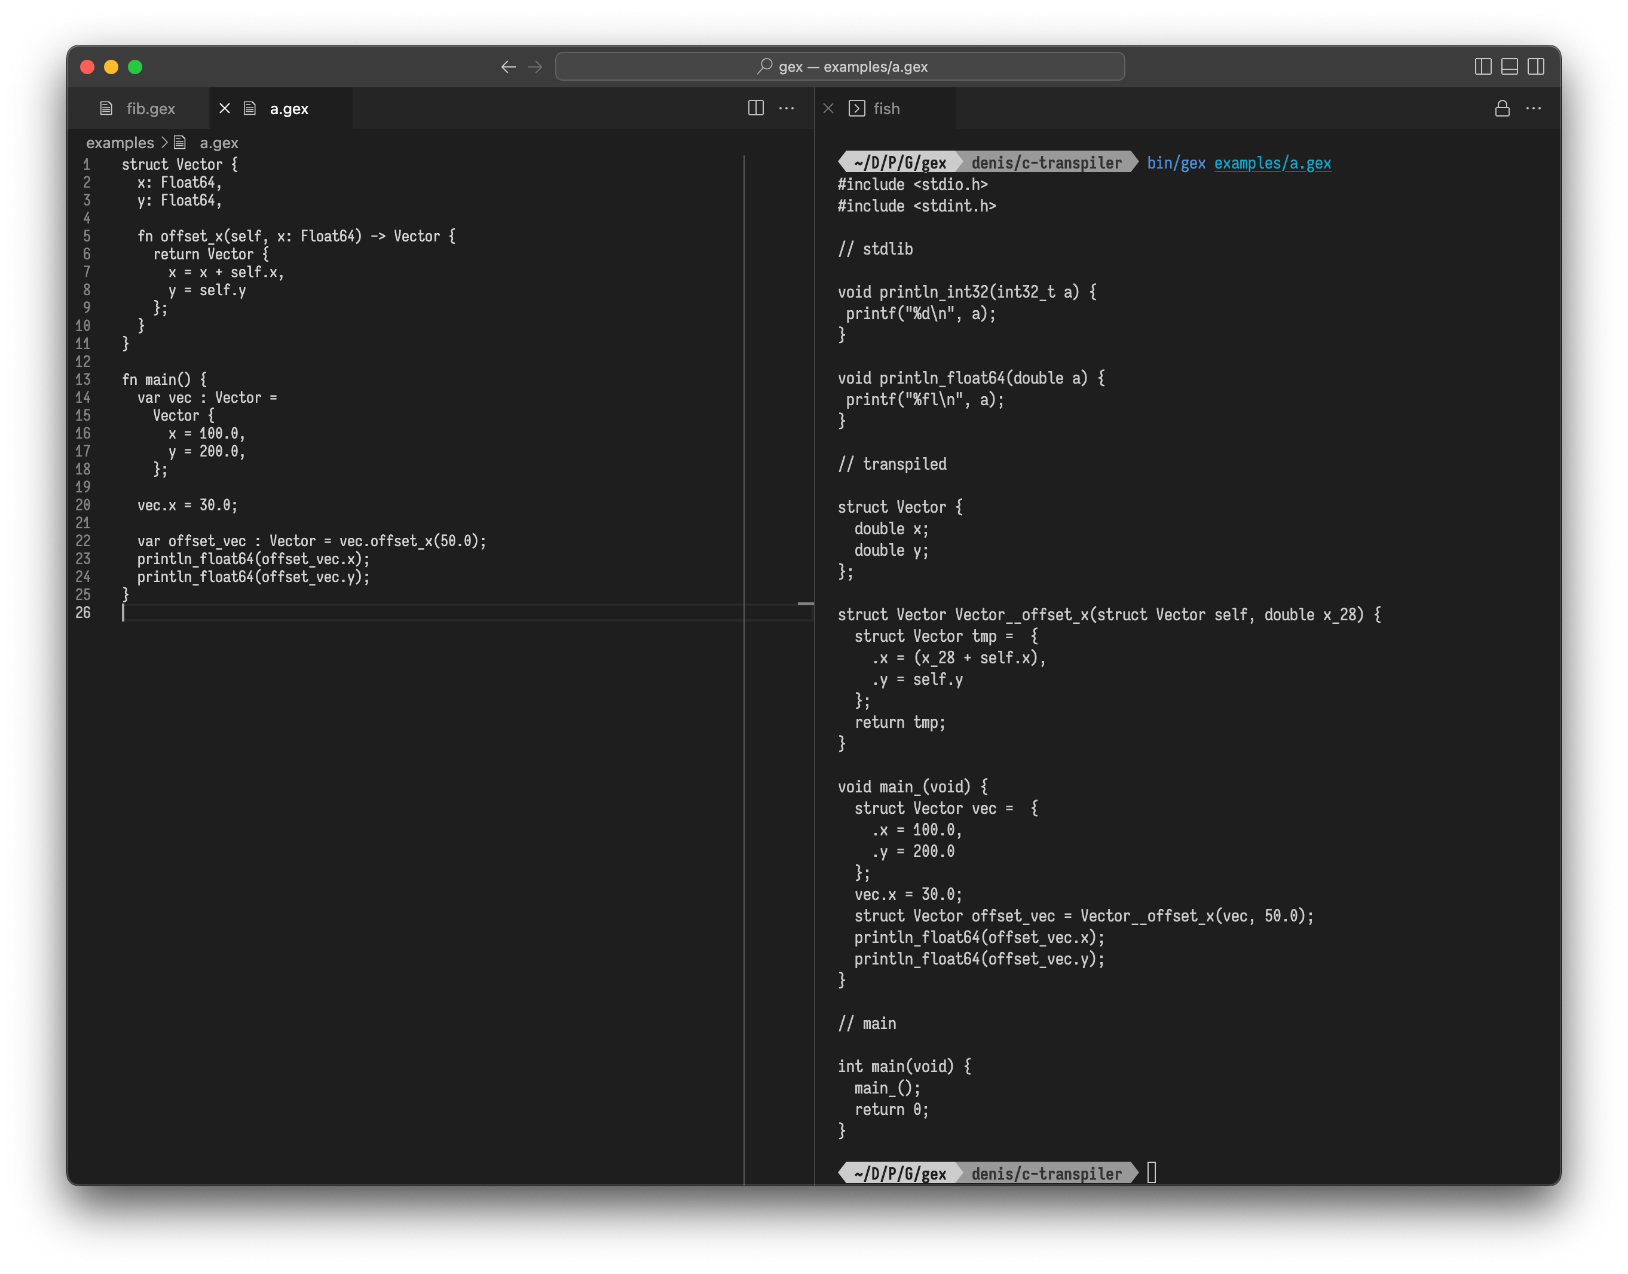Close the fish terminal tab
This screenshot has width=1628, height=1274.
pyautogui.click(x=828, y=108)
